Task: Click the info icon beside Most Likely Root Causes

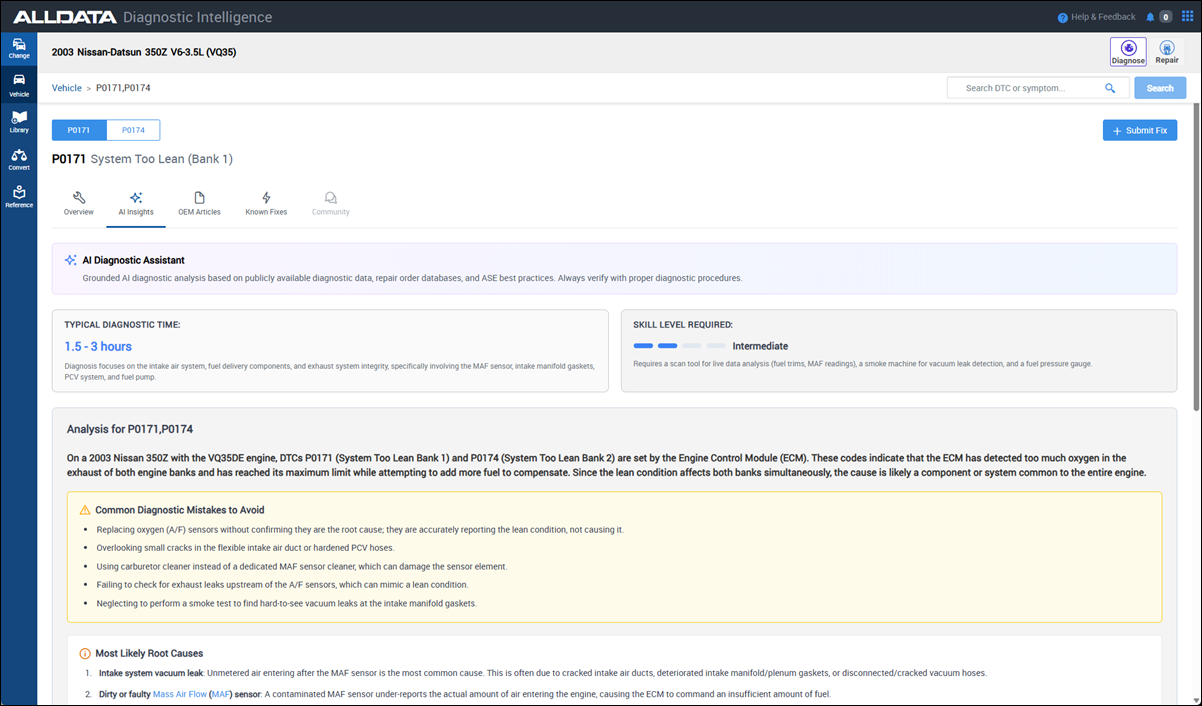Action: click(85, 653)
